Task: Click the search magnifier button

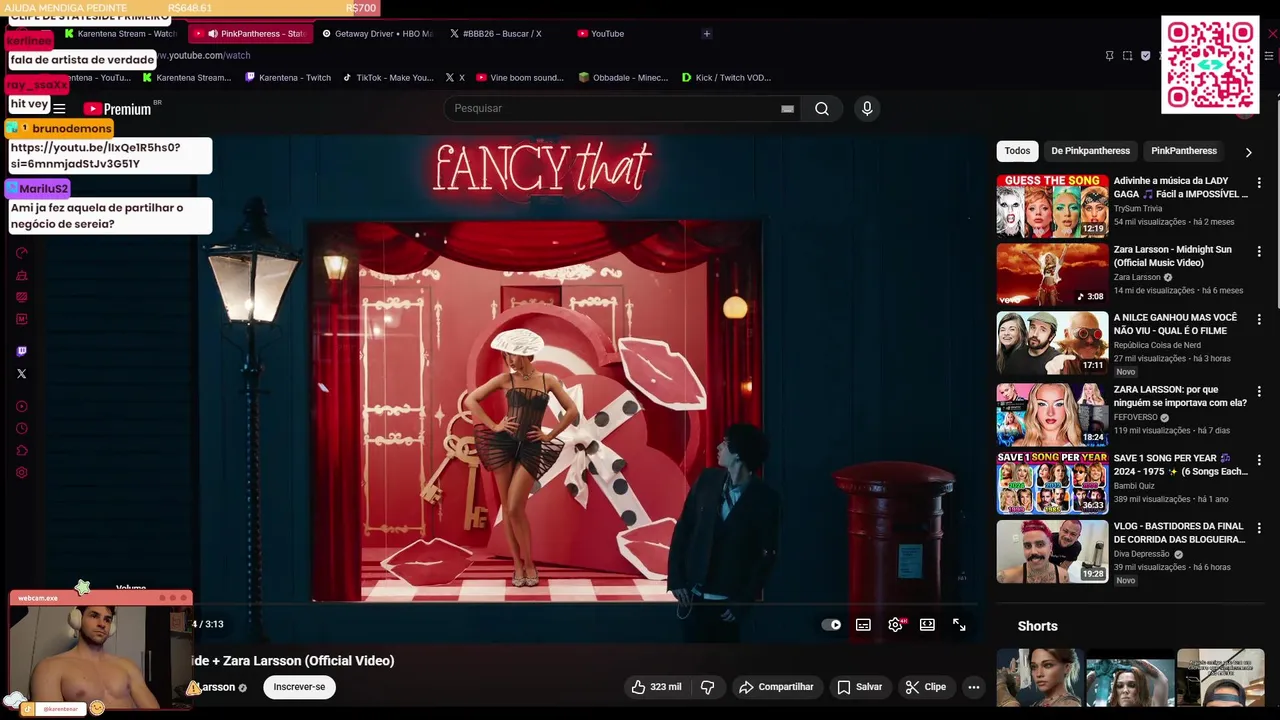Action: coord(821,108)
